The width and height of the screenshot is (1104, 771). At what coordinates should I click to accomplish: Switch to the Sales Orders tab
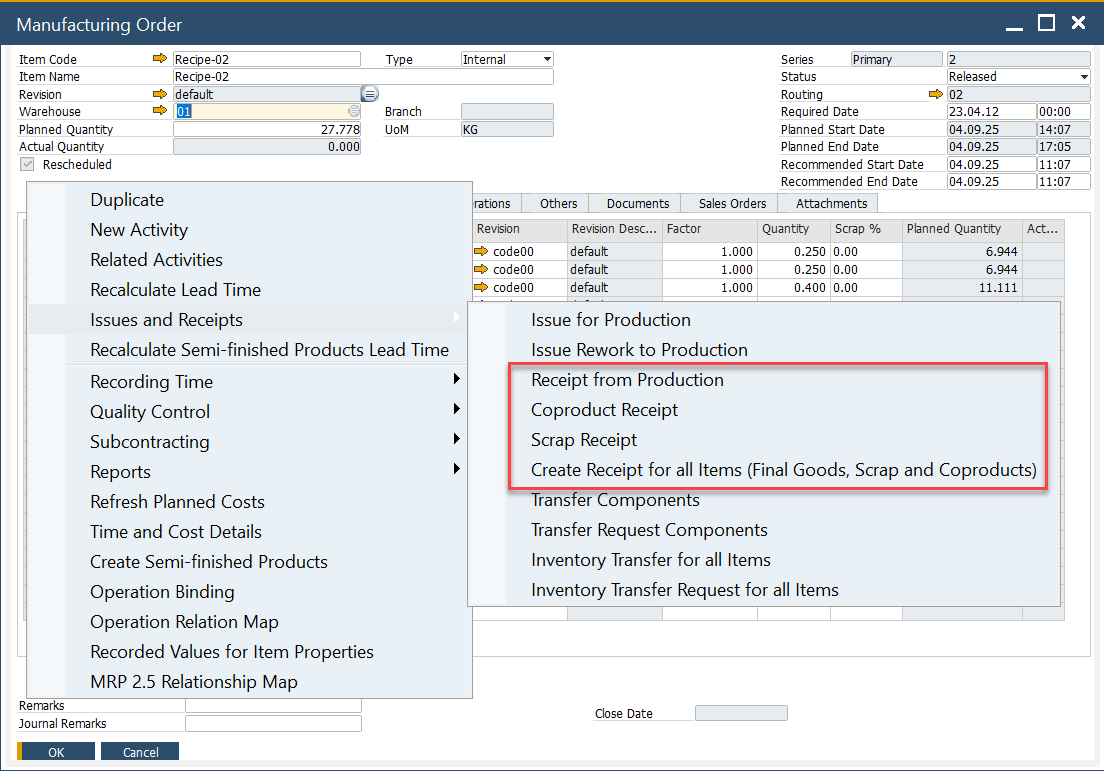732,204
